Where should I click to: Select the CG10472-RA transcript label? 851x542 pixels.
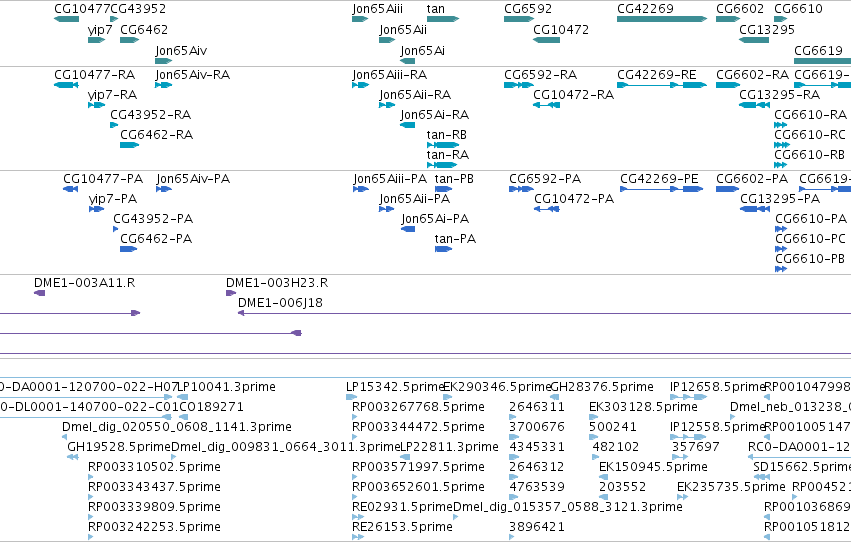coord(574,95)
